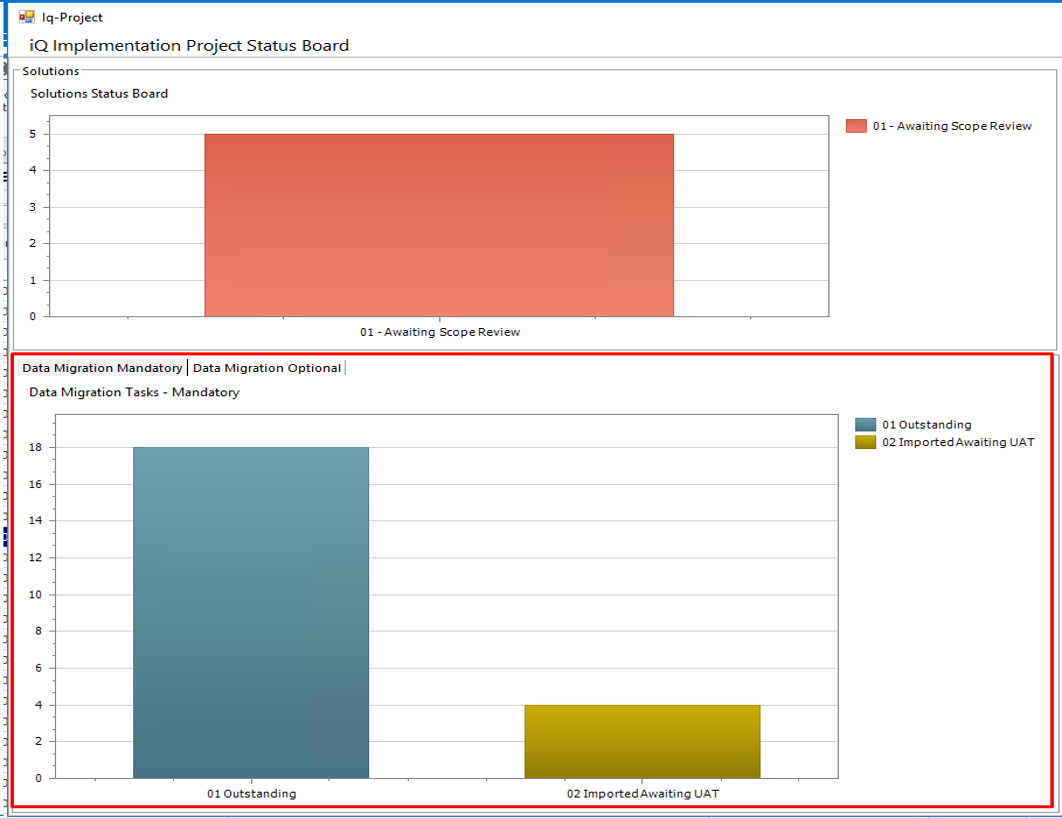
Task: Select the Data Migration Mandatory tab
Action: point(101,367)
